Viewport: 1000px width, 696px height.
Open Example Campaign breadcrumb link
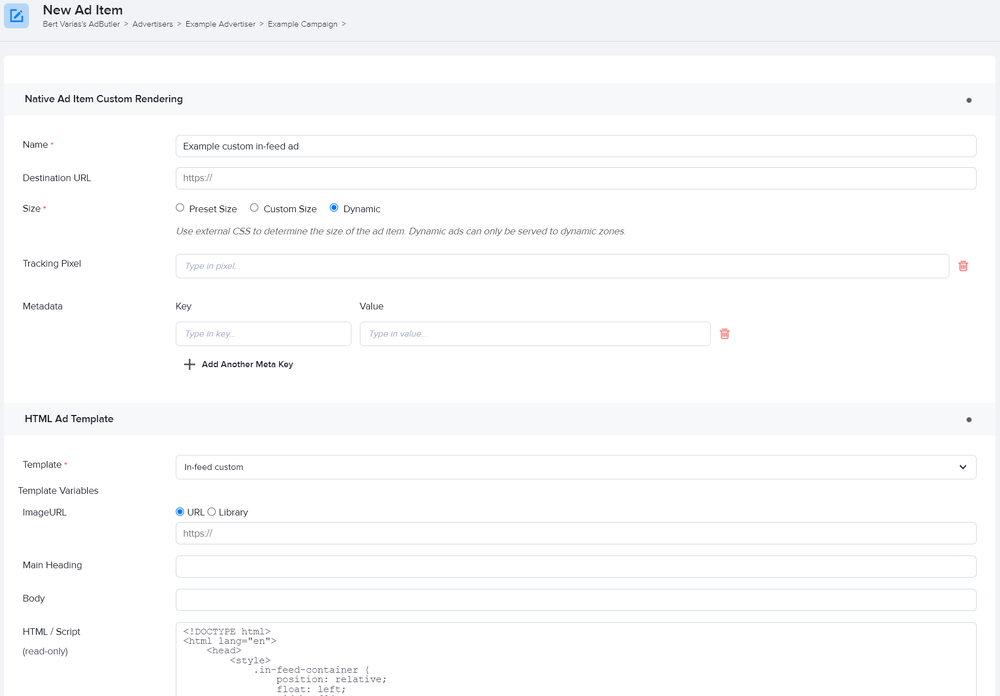[x=302, y=24]
